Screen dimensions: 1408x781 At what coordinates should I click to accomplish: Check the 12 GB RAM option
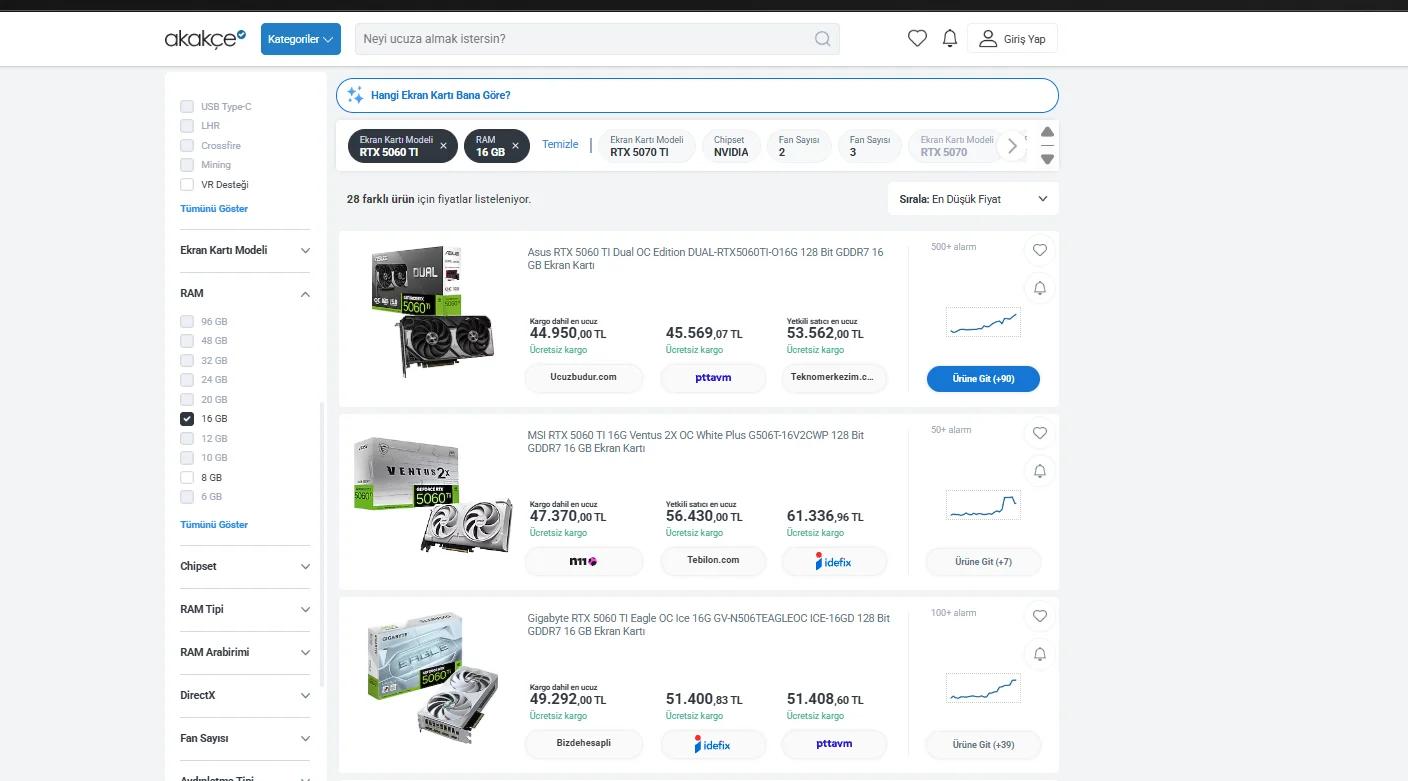[187, 438]
